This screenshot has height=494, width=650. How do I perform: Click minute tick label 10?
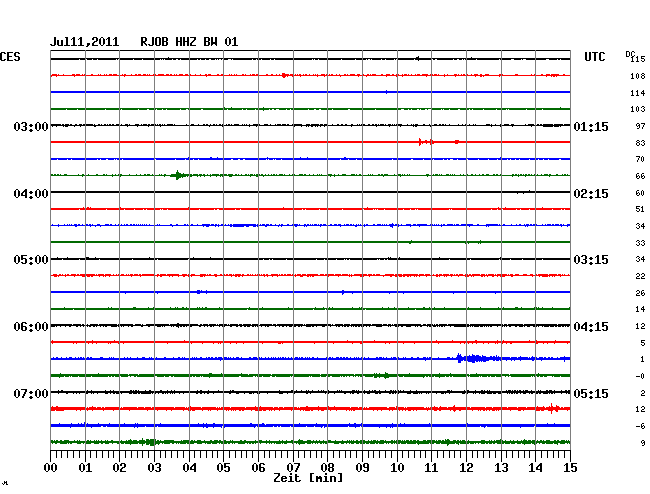pyautogui.click(x=397, y=468)
